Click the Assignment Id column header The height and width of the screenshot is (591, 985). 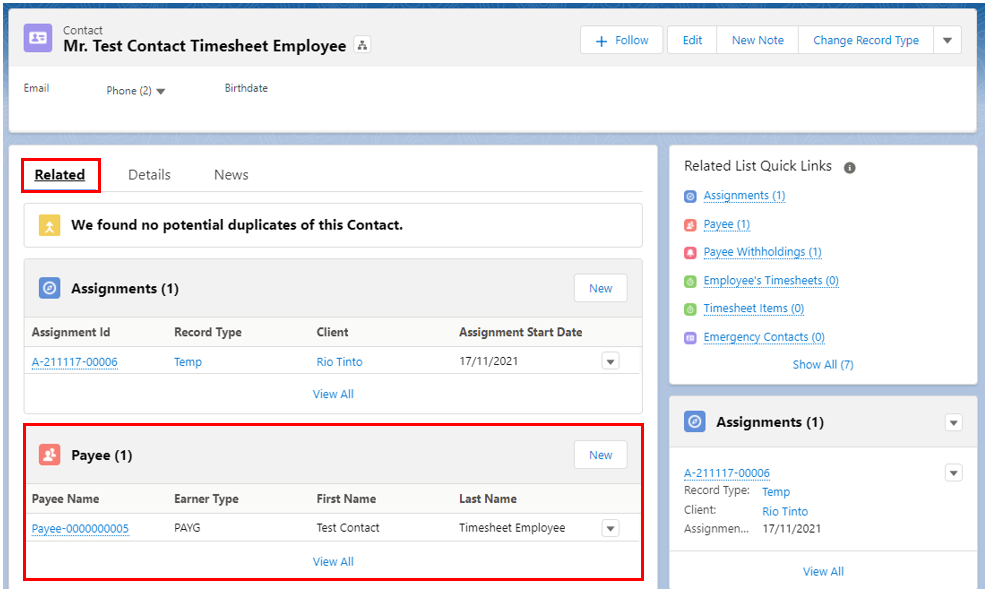pyautogui.click(x=71, y=332)
